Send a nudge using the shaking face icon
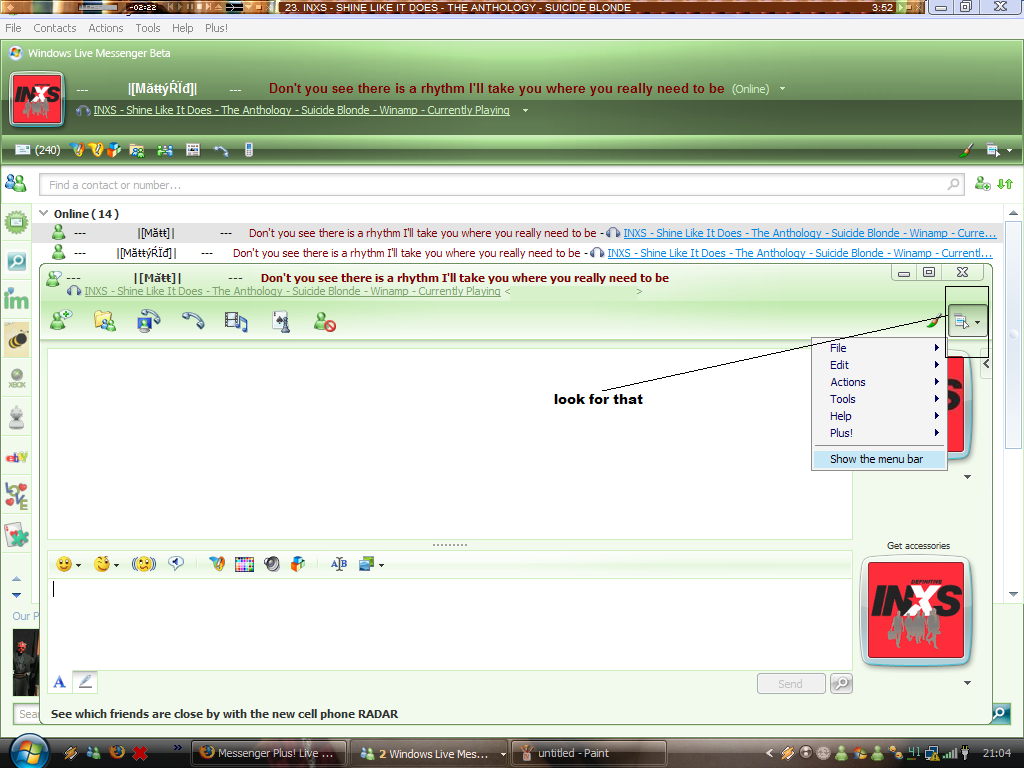This screenshot has height=768, width=1024. [144, 564]
